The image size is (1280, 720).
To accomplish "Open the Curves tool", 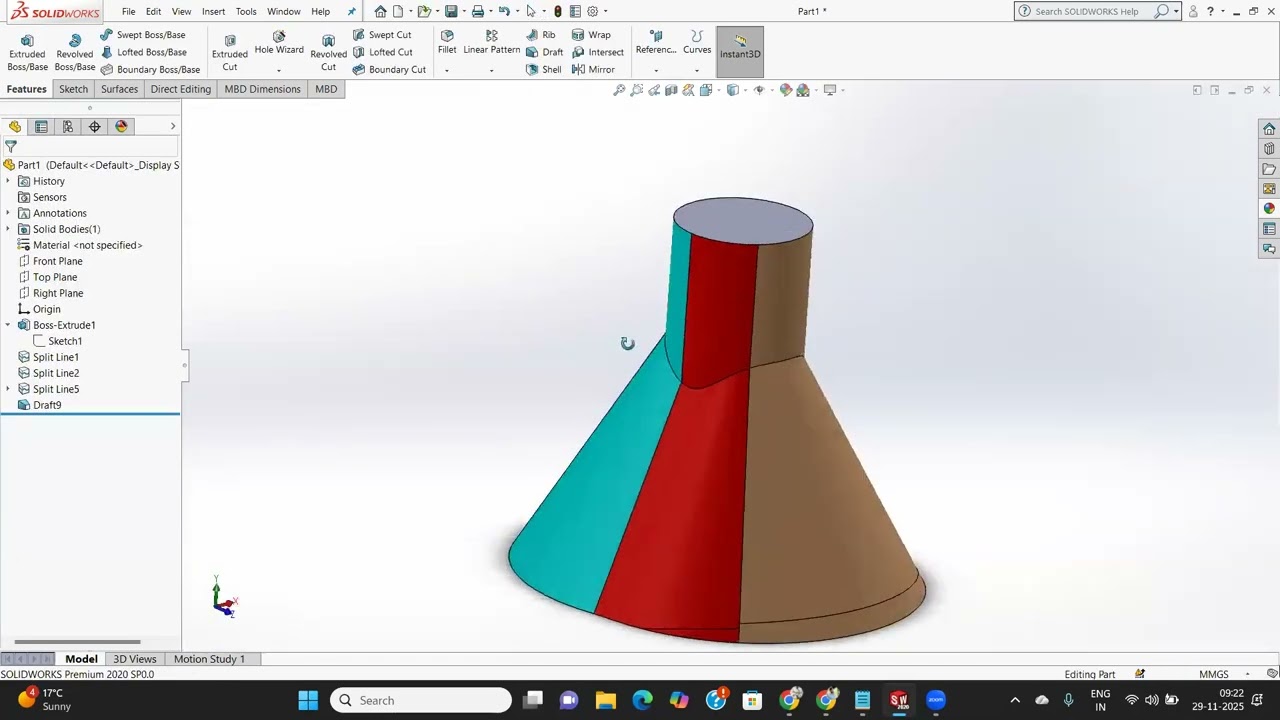I will [x=697, y=43].
